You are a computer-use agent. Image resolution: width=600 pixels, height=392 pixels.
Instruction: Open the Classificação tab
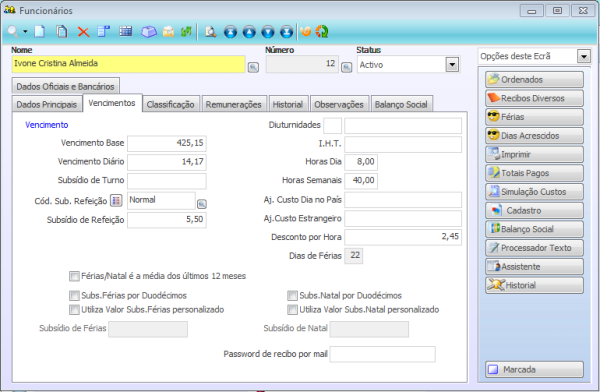[171, 104]
